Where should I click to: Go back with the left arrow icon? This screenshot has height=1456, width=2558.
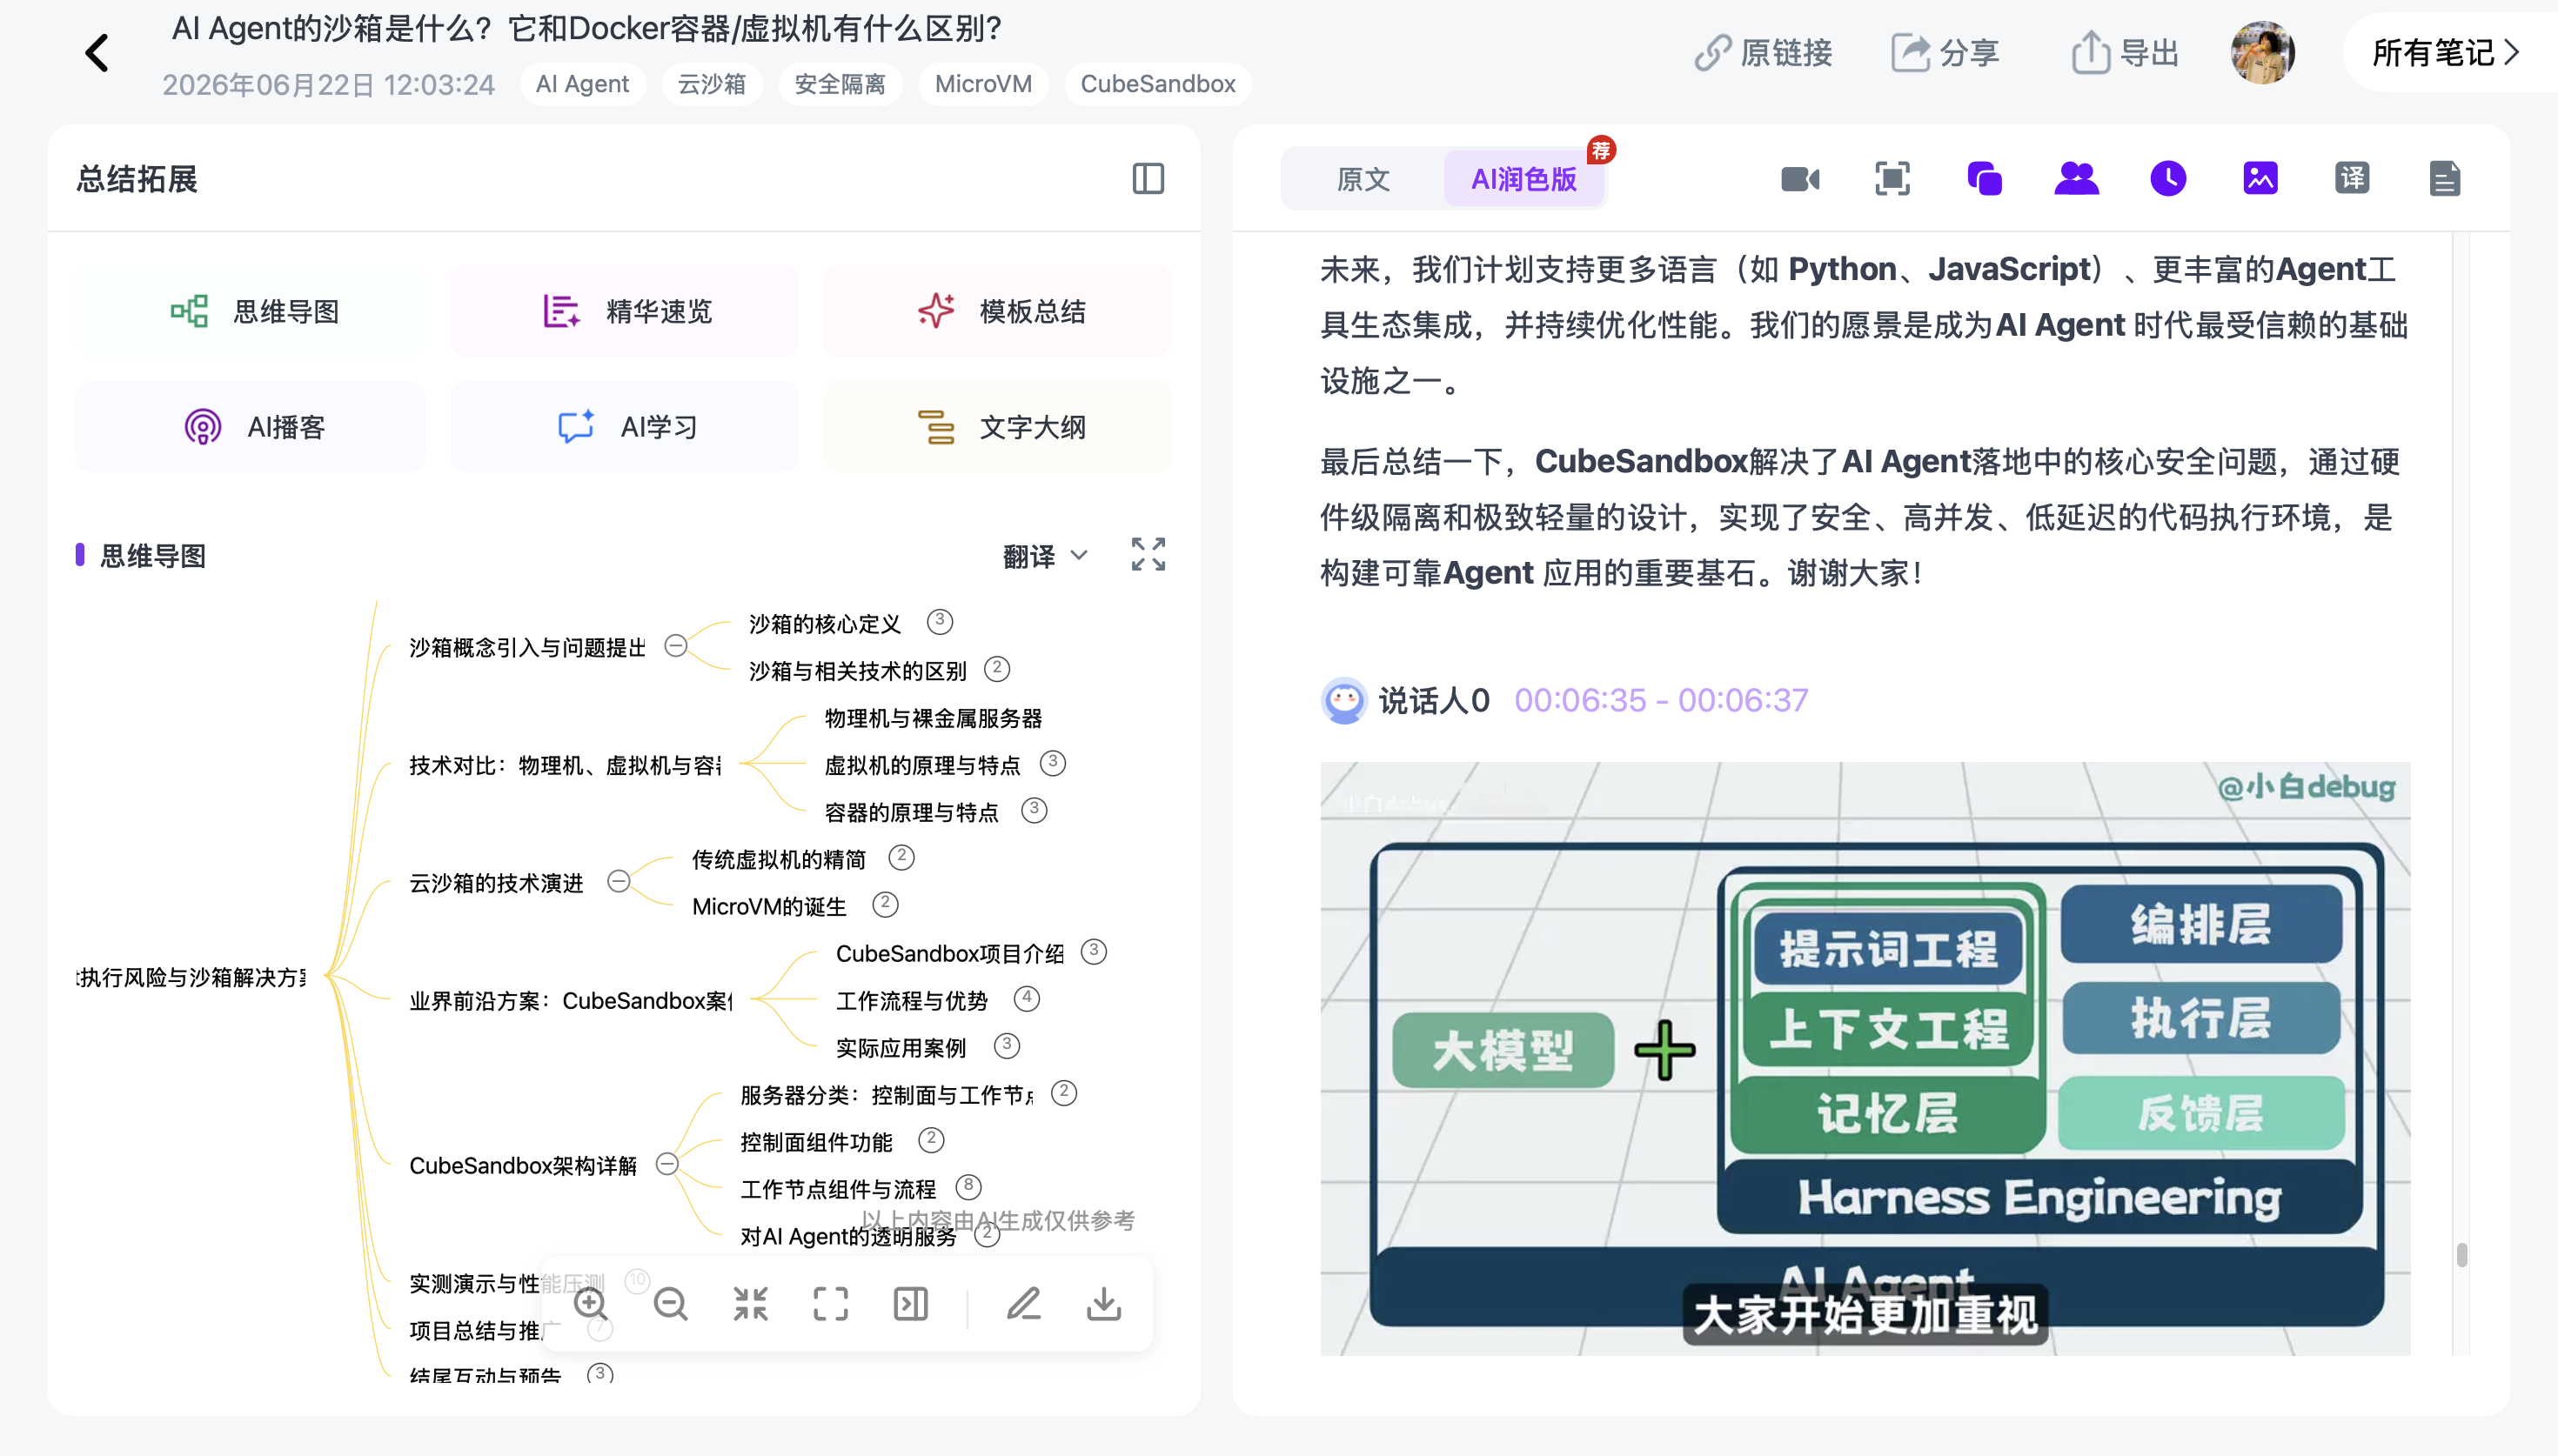tap(97, 53)
